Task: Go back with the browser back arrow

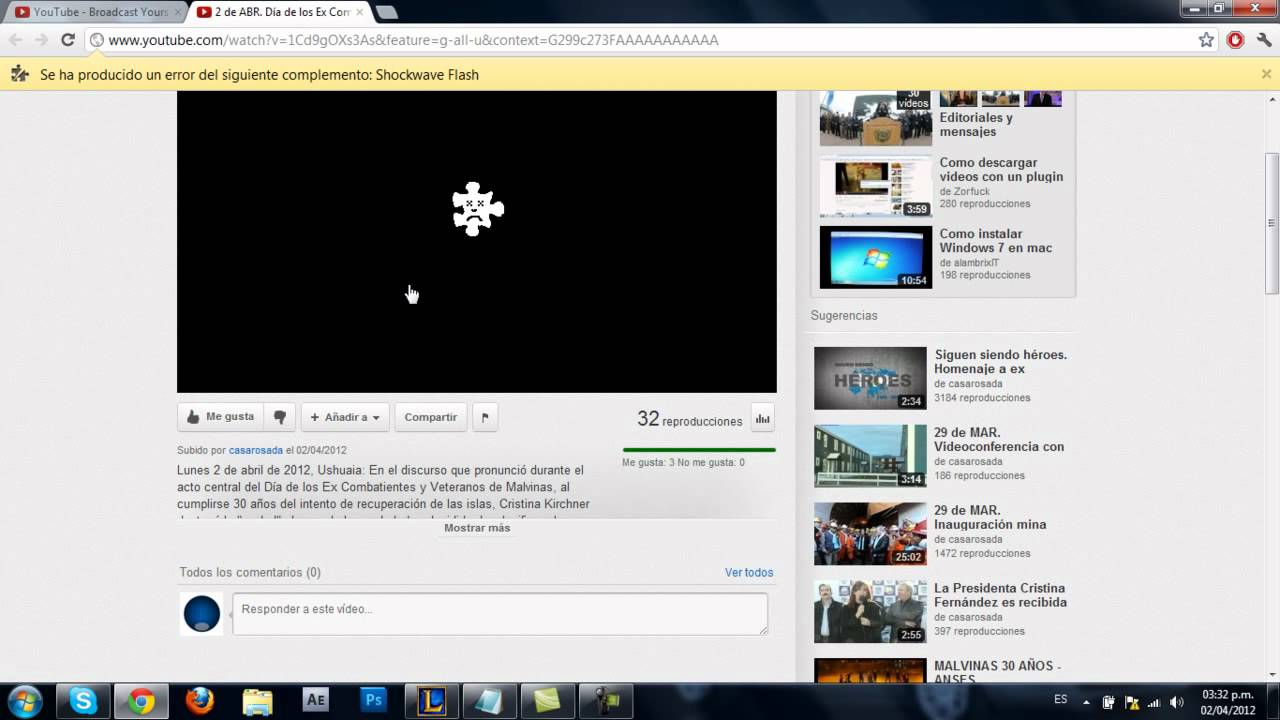Action: 15,40
